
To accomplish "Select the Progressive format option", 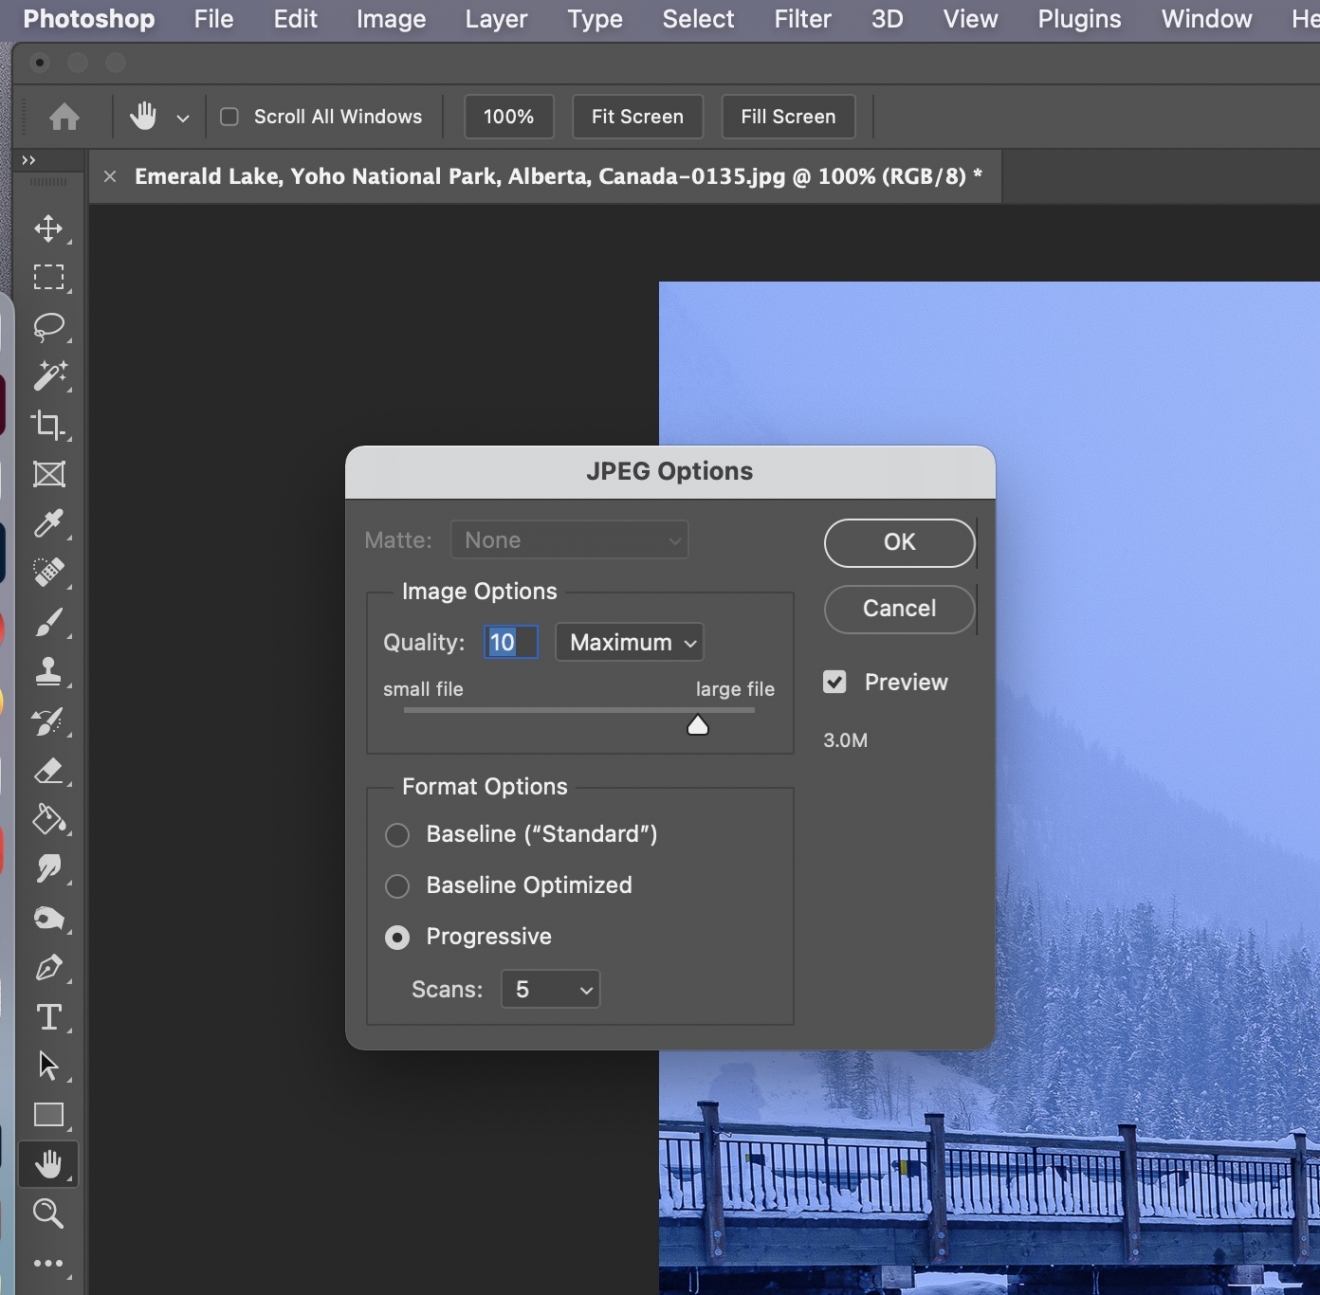I will pos(397,937).
